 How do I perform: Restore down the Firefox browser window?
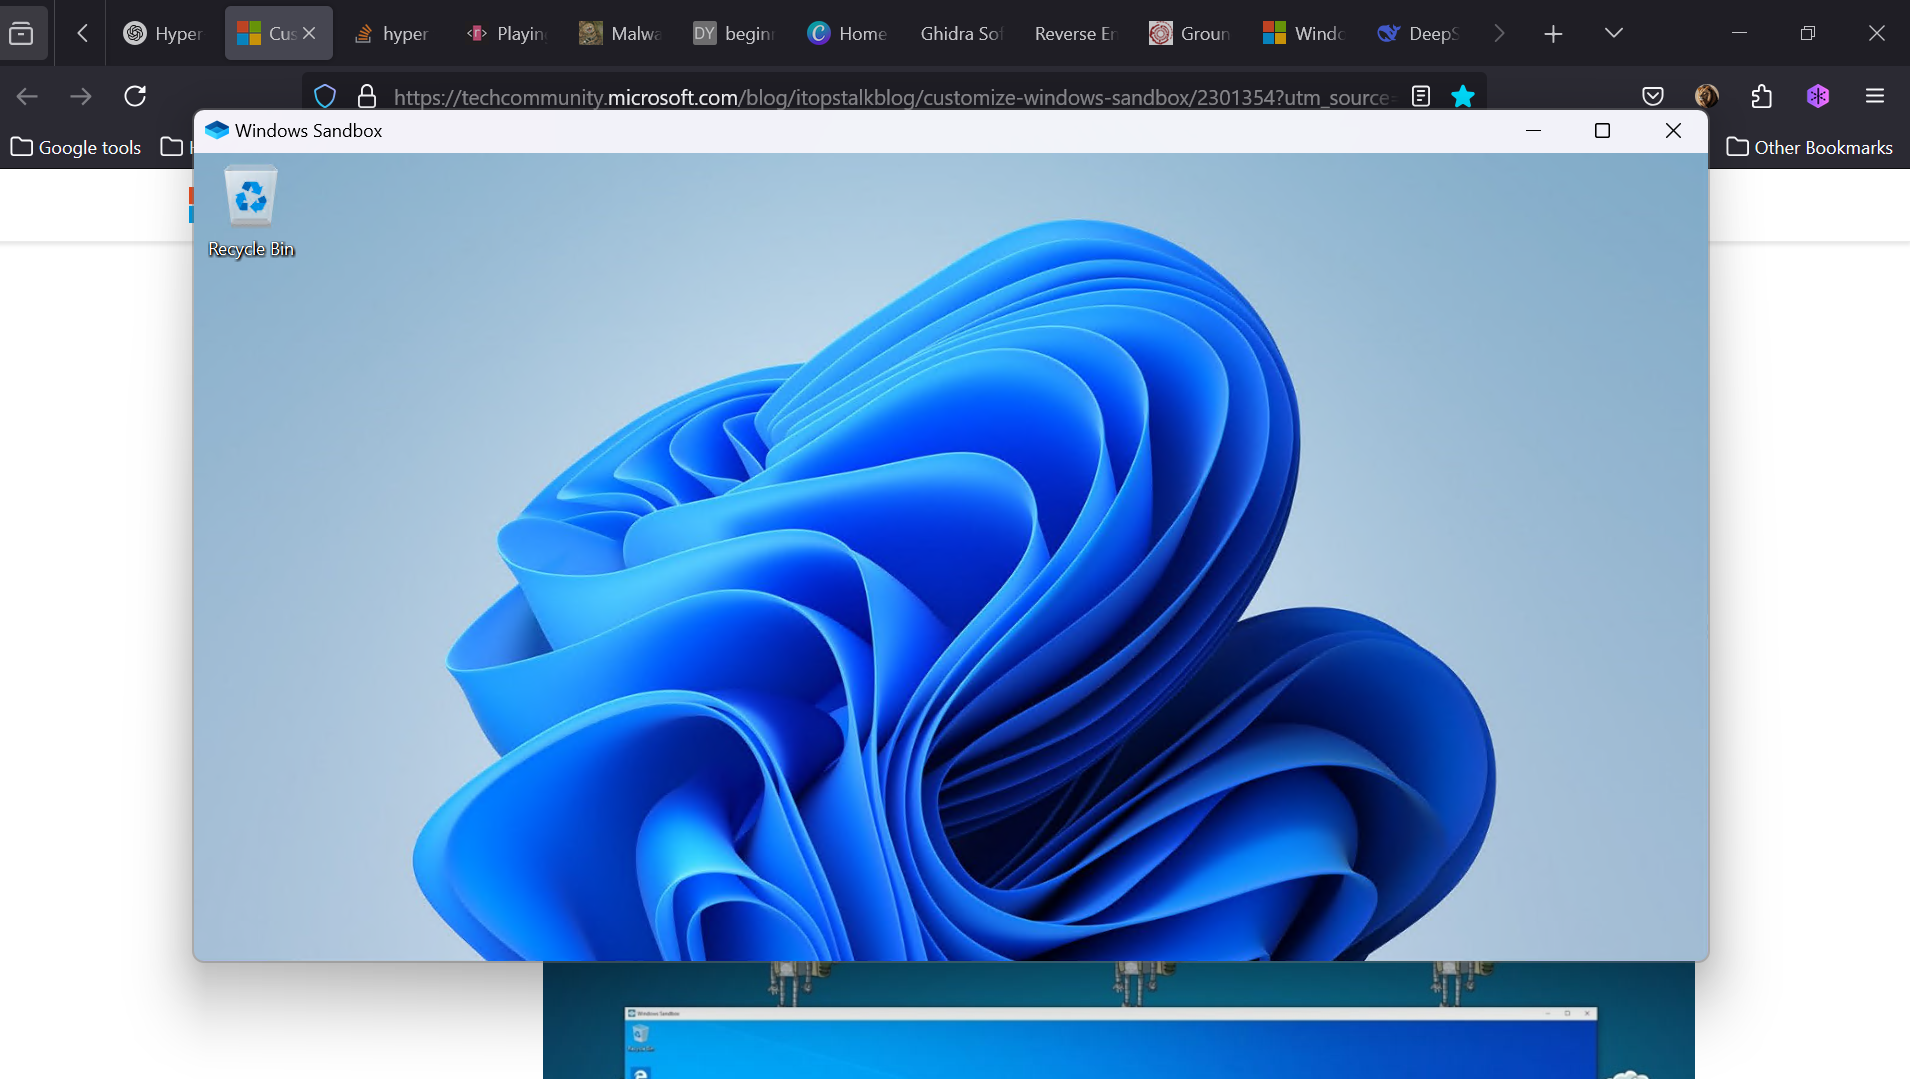1808,33
